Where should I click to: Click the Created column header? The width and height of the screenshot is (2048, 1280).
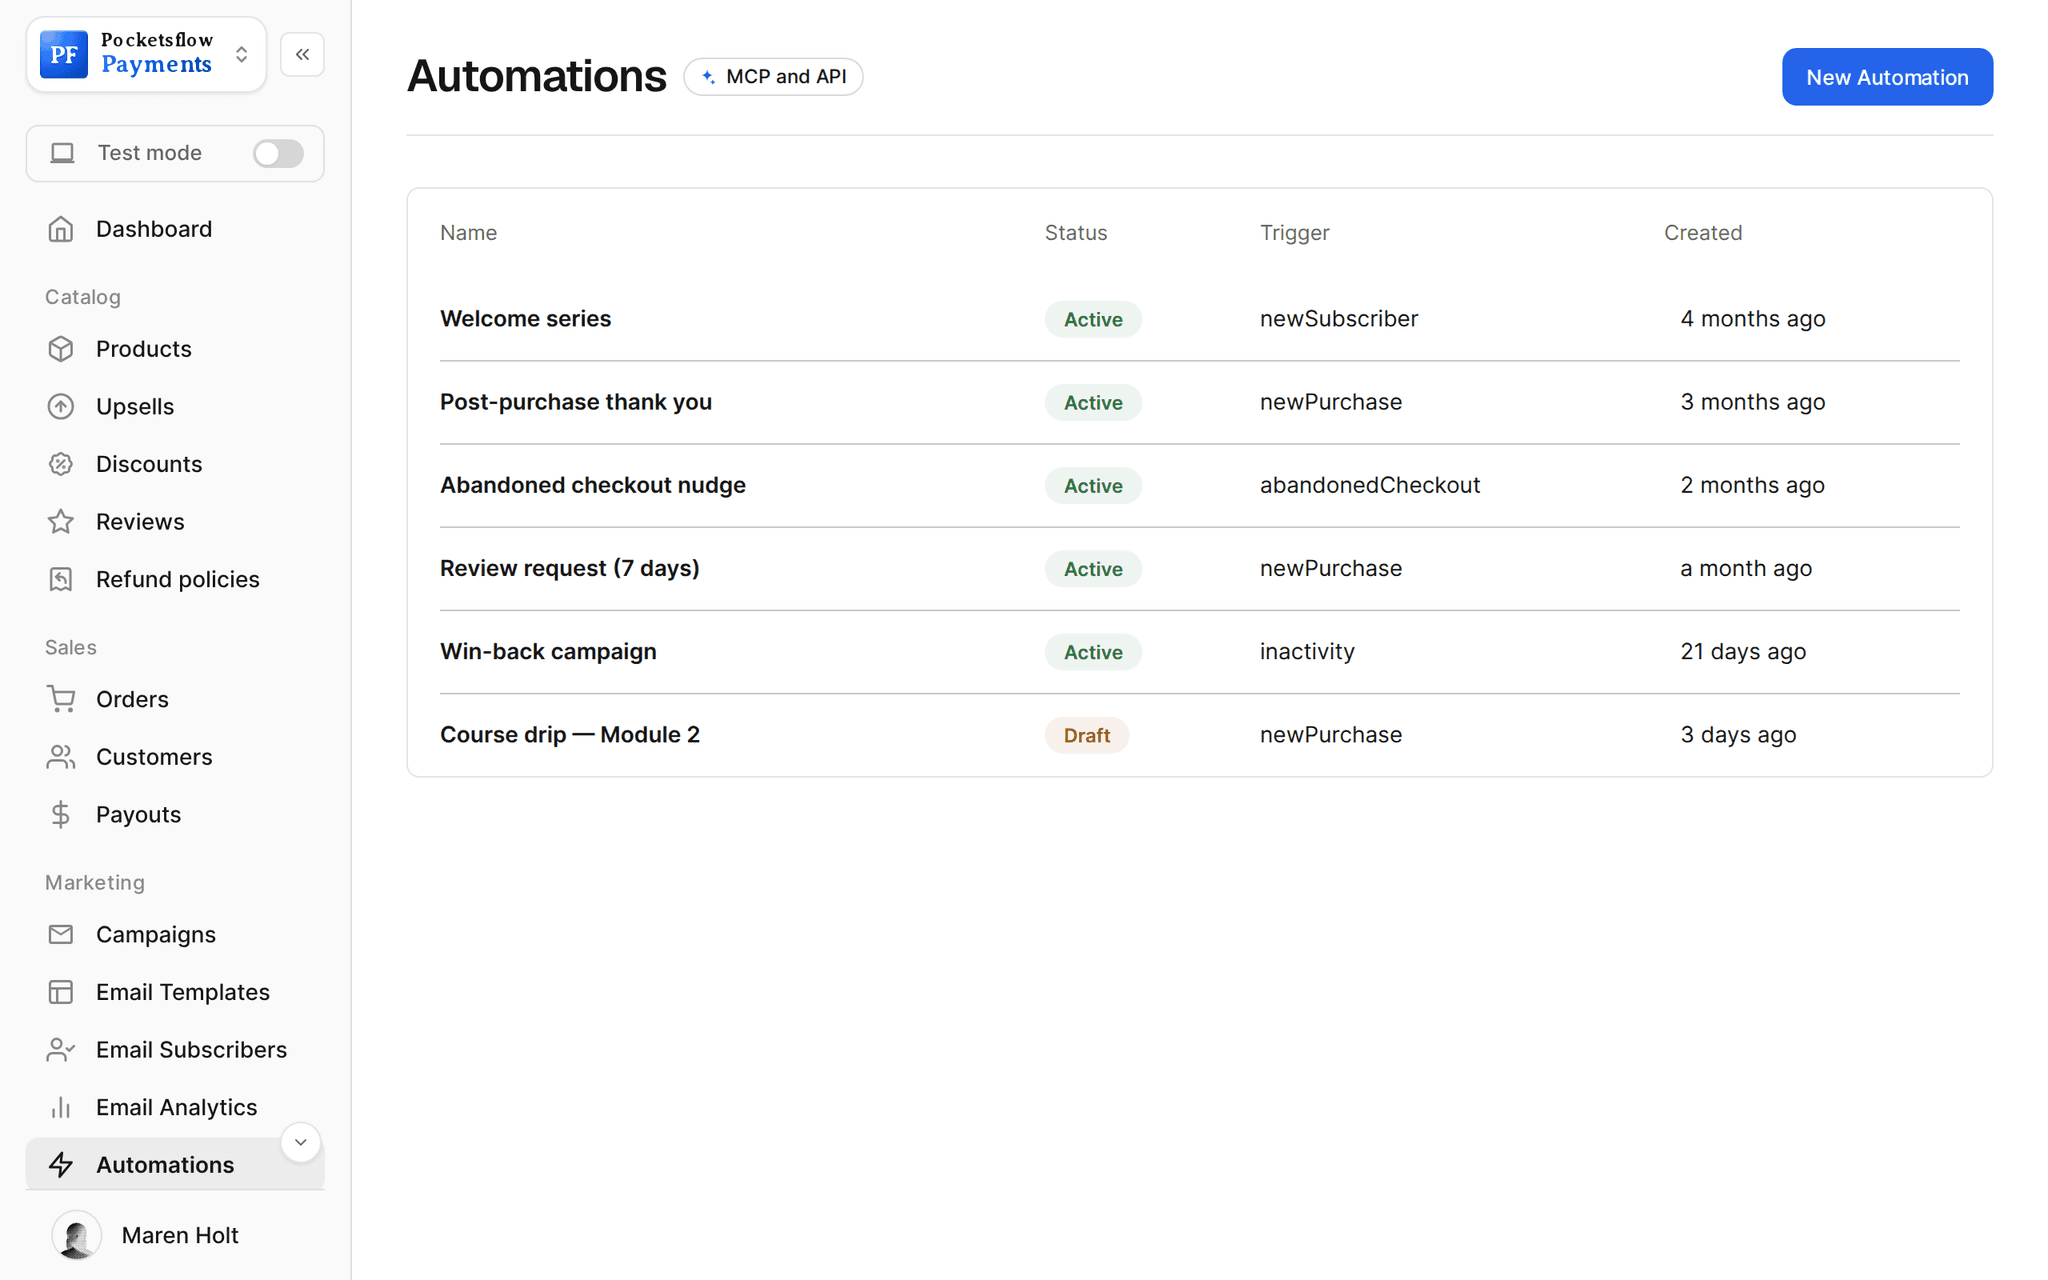[1703, 232]
